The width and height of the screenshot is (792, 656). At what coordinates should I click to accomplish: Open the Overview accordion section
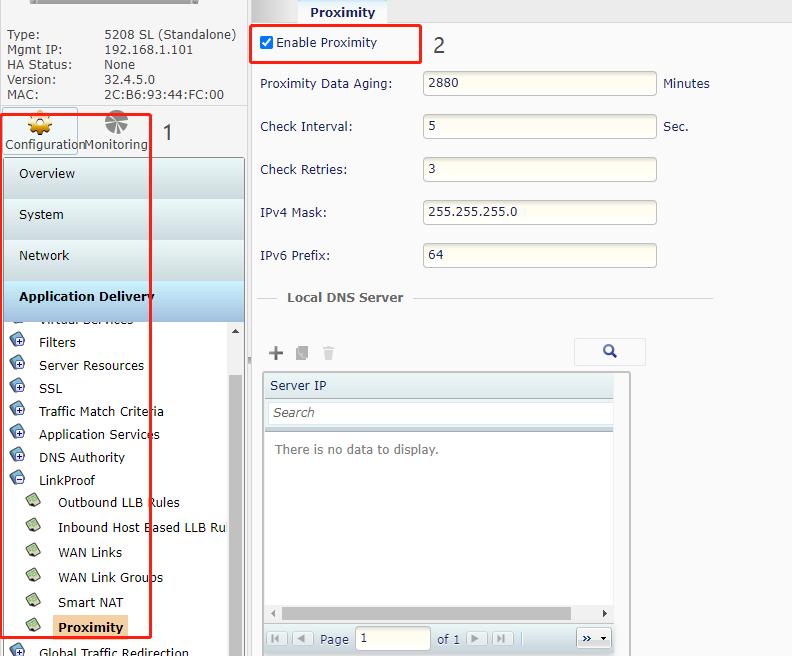(x=124, y=178)
